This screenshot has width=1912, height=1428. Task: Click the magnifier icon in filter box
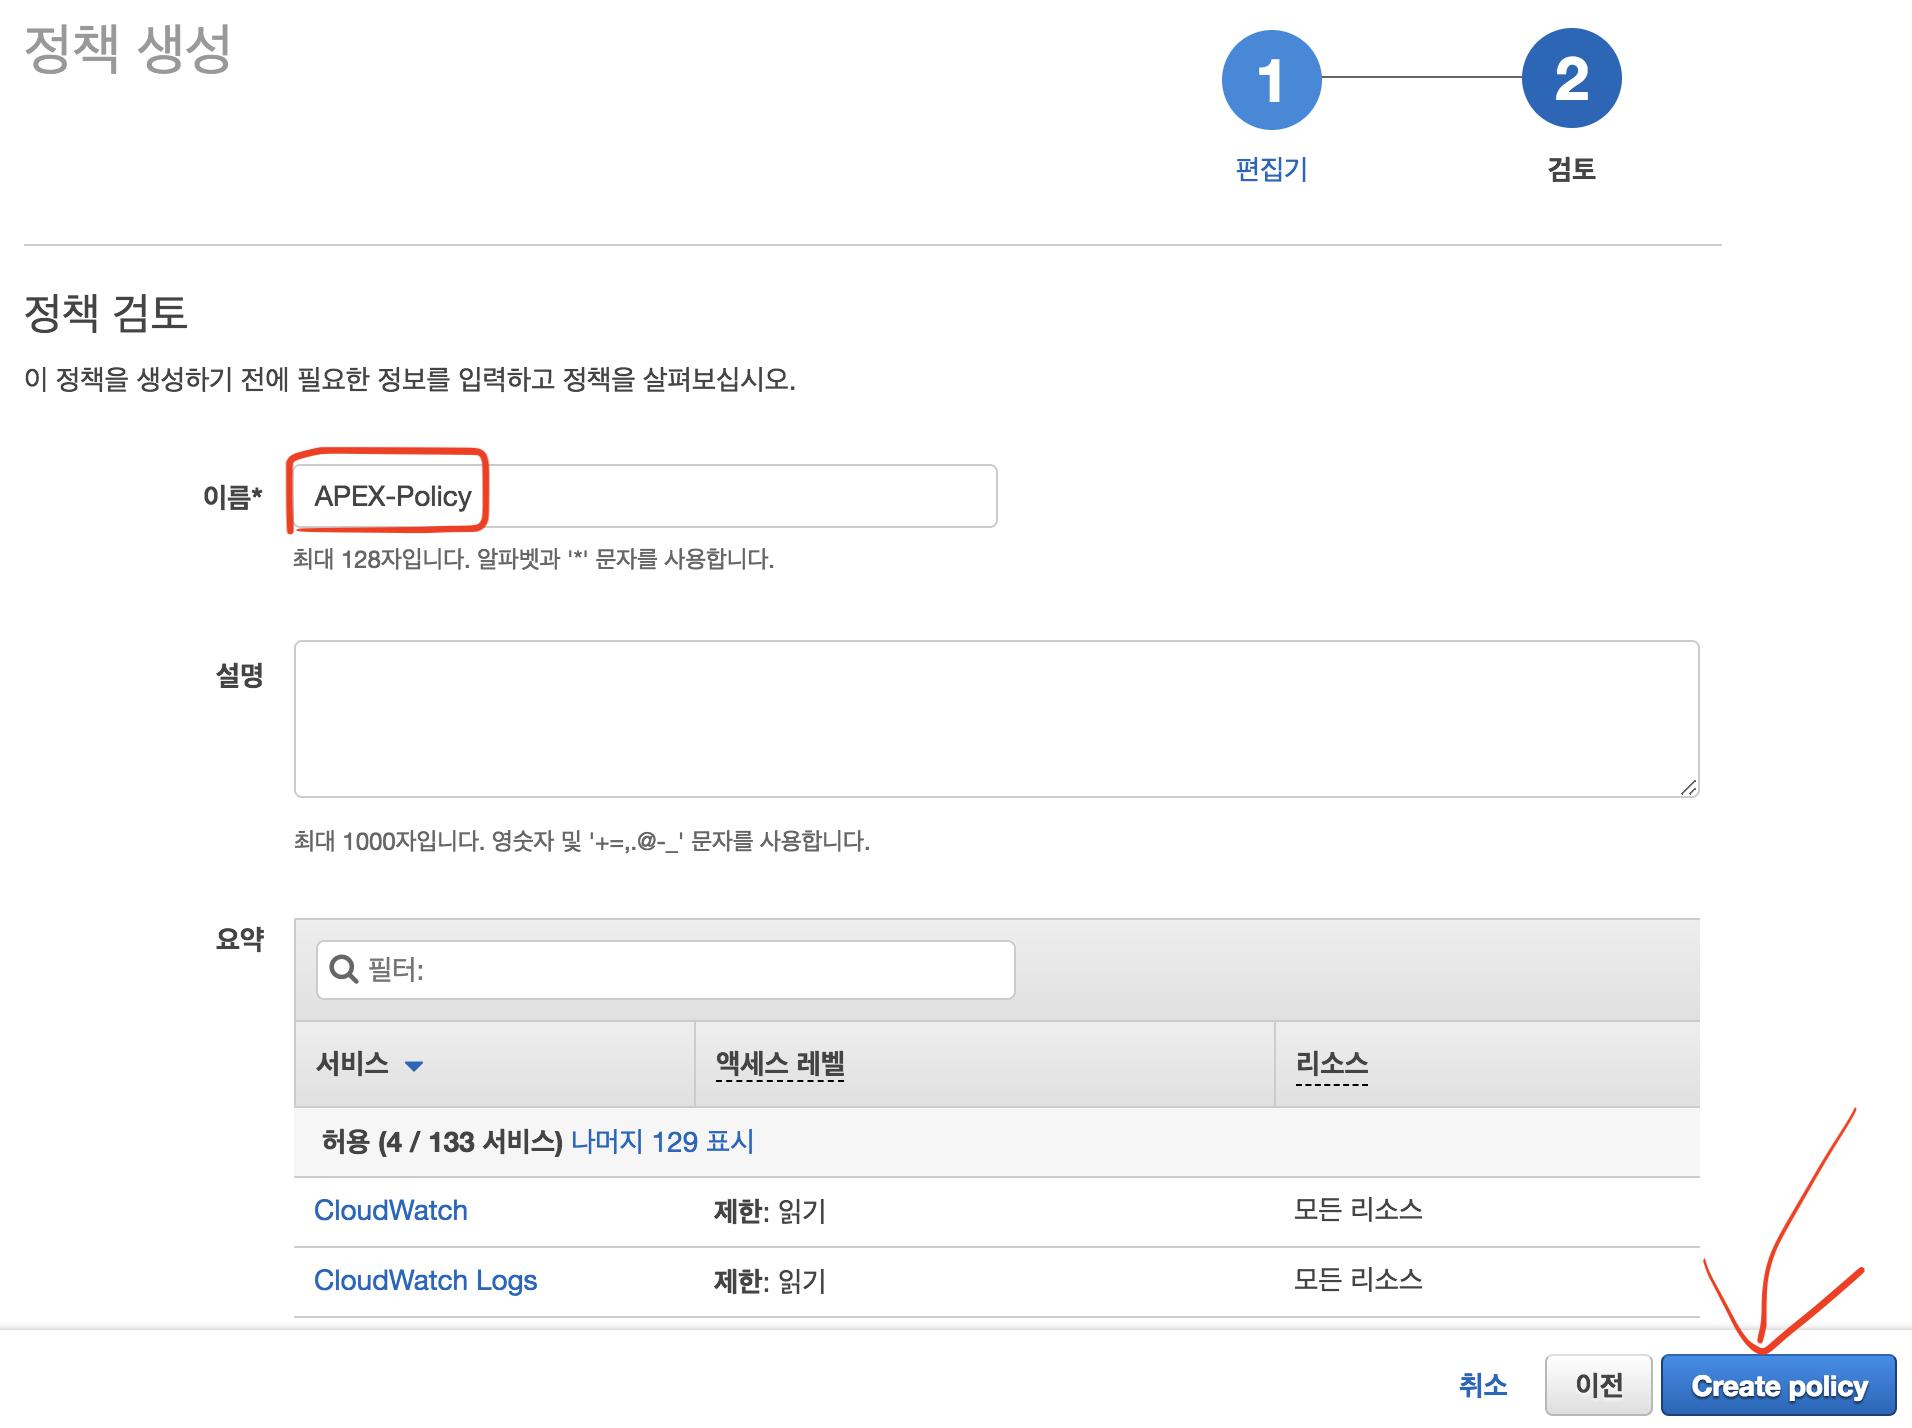tap(343, 969)
